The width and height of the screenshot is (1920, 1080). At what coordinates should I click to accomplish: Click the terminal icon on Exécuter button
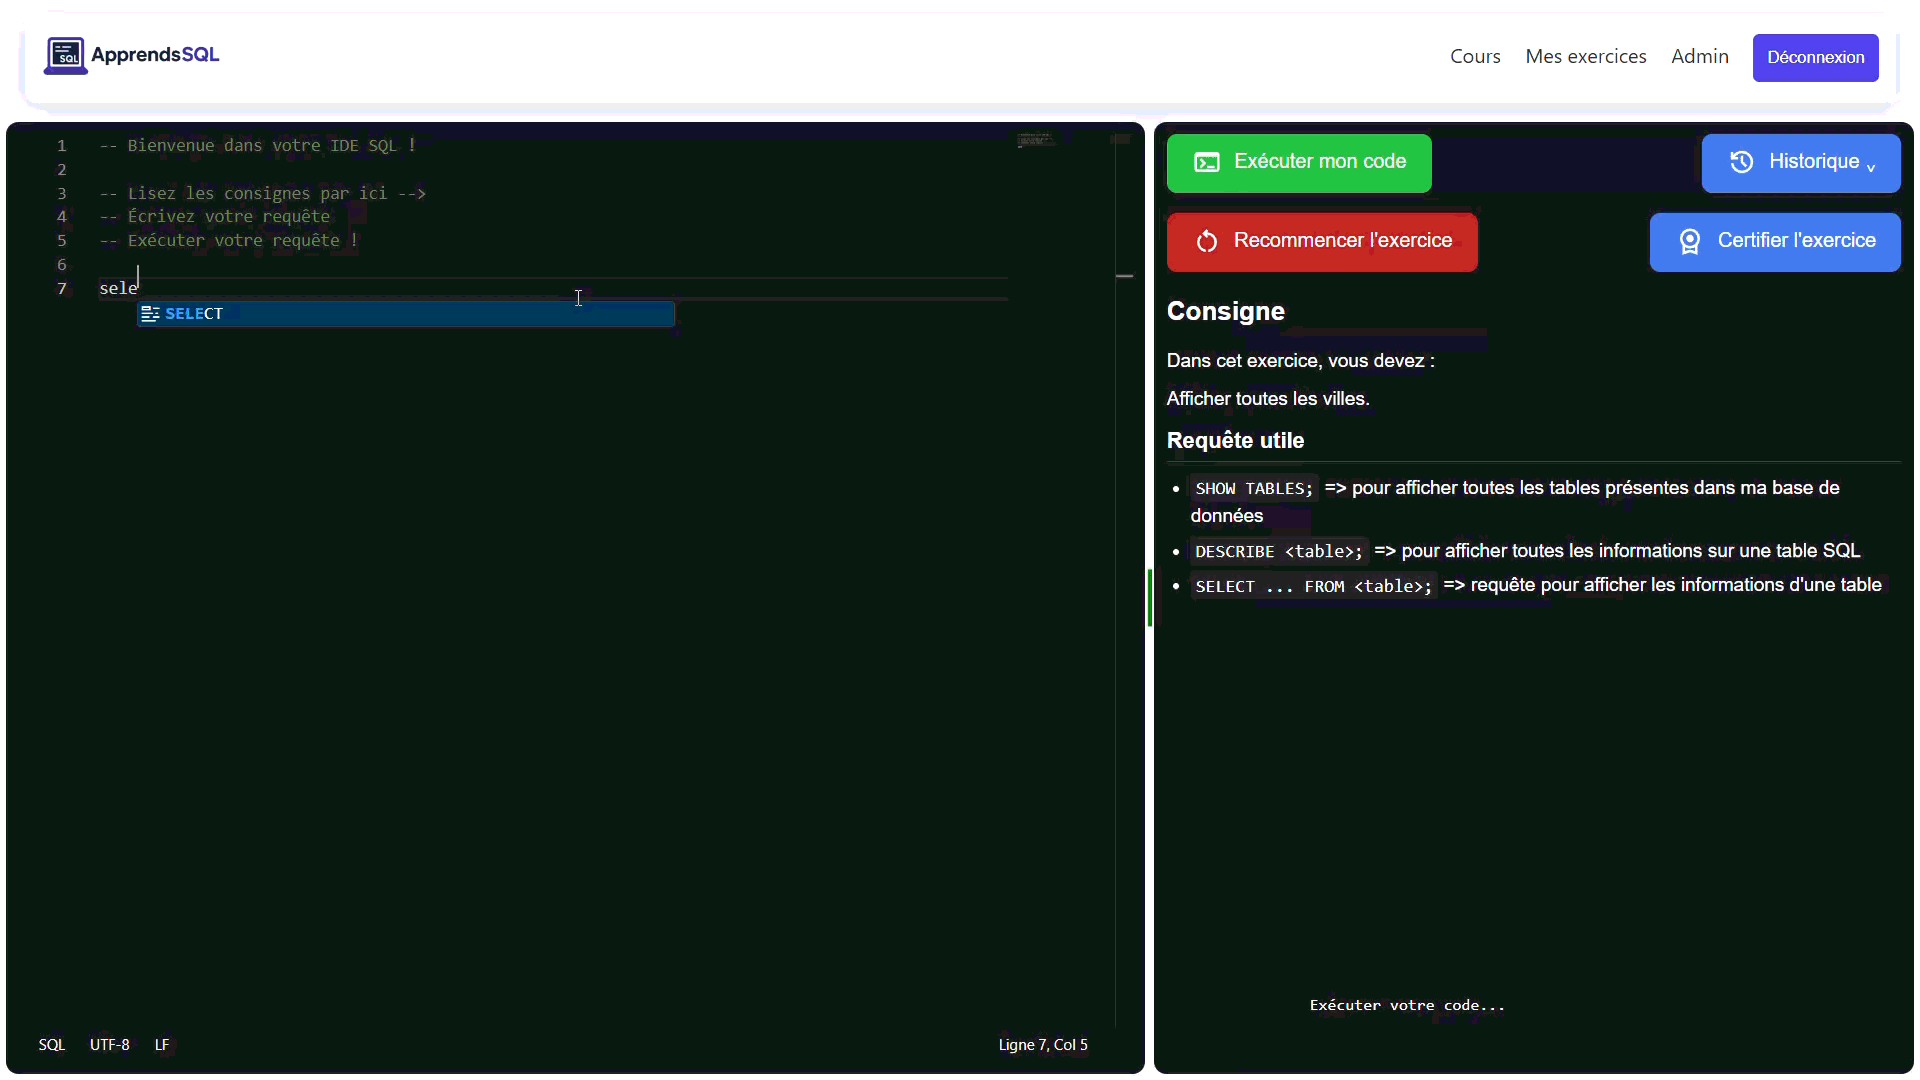1207,163
